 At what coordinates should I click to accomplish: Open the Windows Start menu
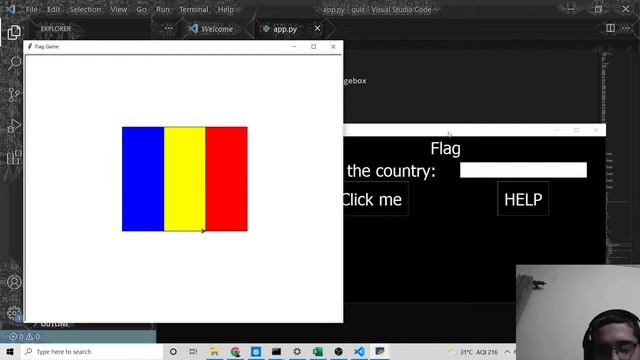(10, 351)
